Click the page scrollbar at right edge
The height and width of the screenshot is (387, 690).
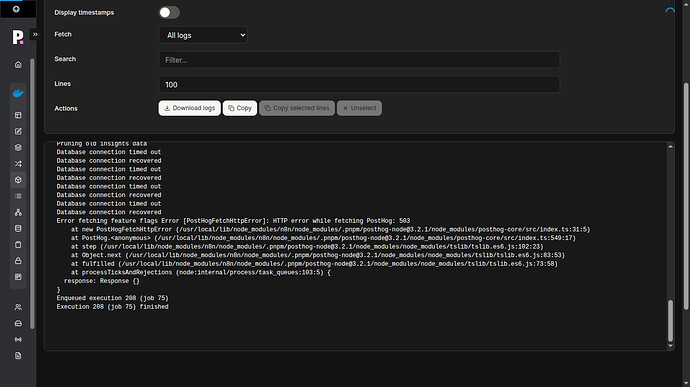[686, 196]
